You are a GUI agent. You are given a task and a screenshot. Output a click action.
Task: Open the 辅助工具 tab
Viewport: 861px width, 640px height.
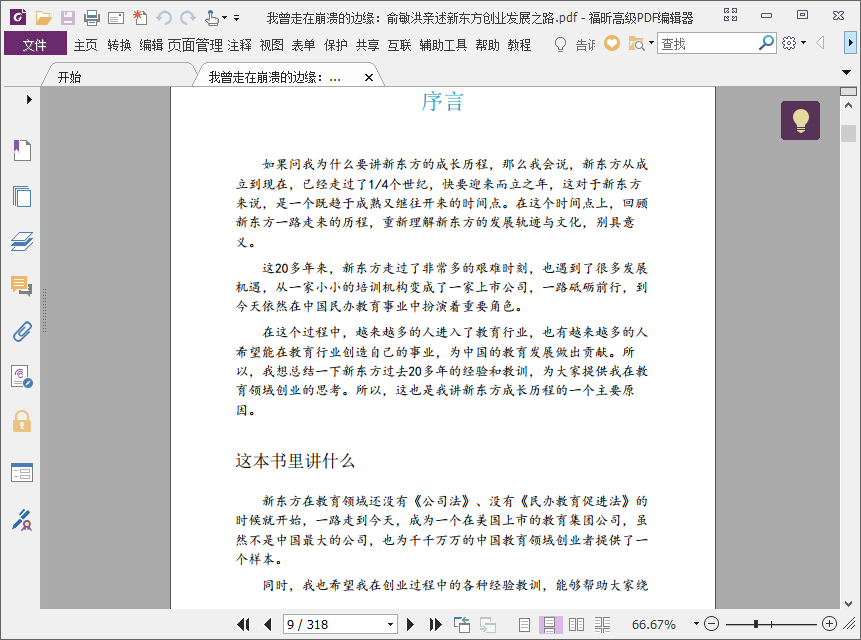(x=443, y=44)
